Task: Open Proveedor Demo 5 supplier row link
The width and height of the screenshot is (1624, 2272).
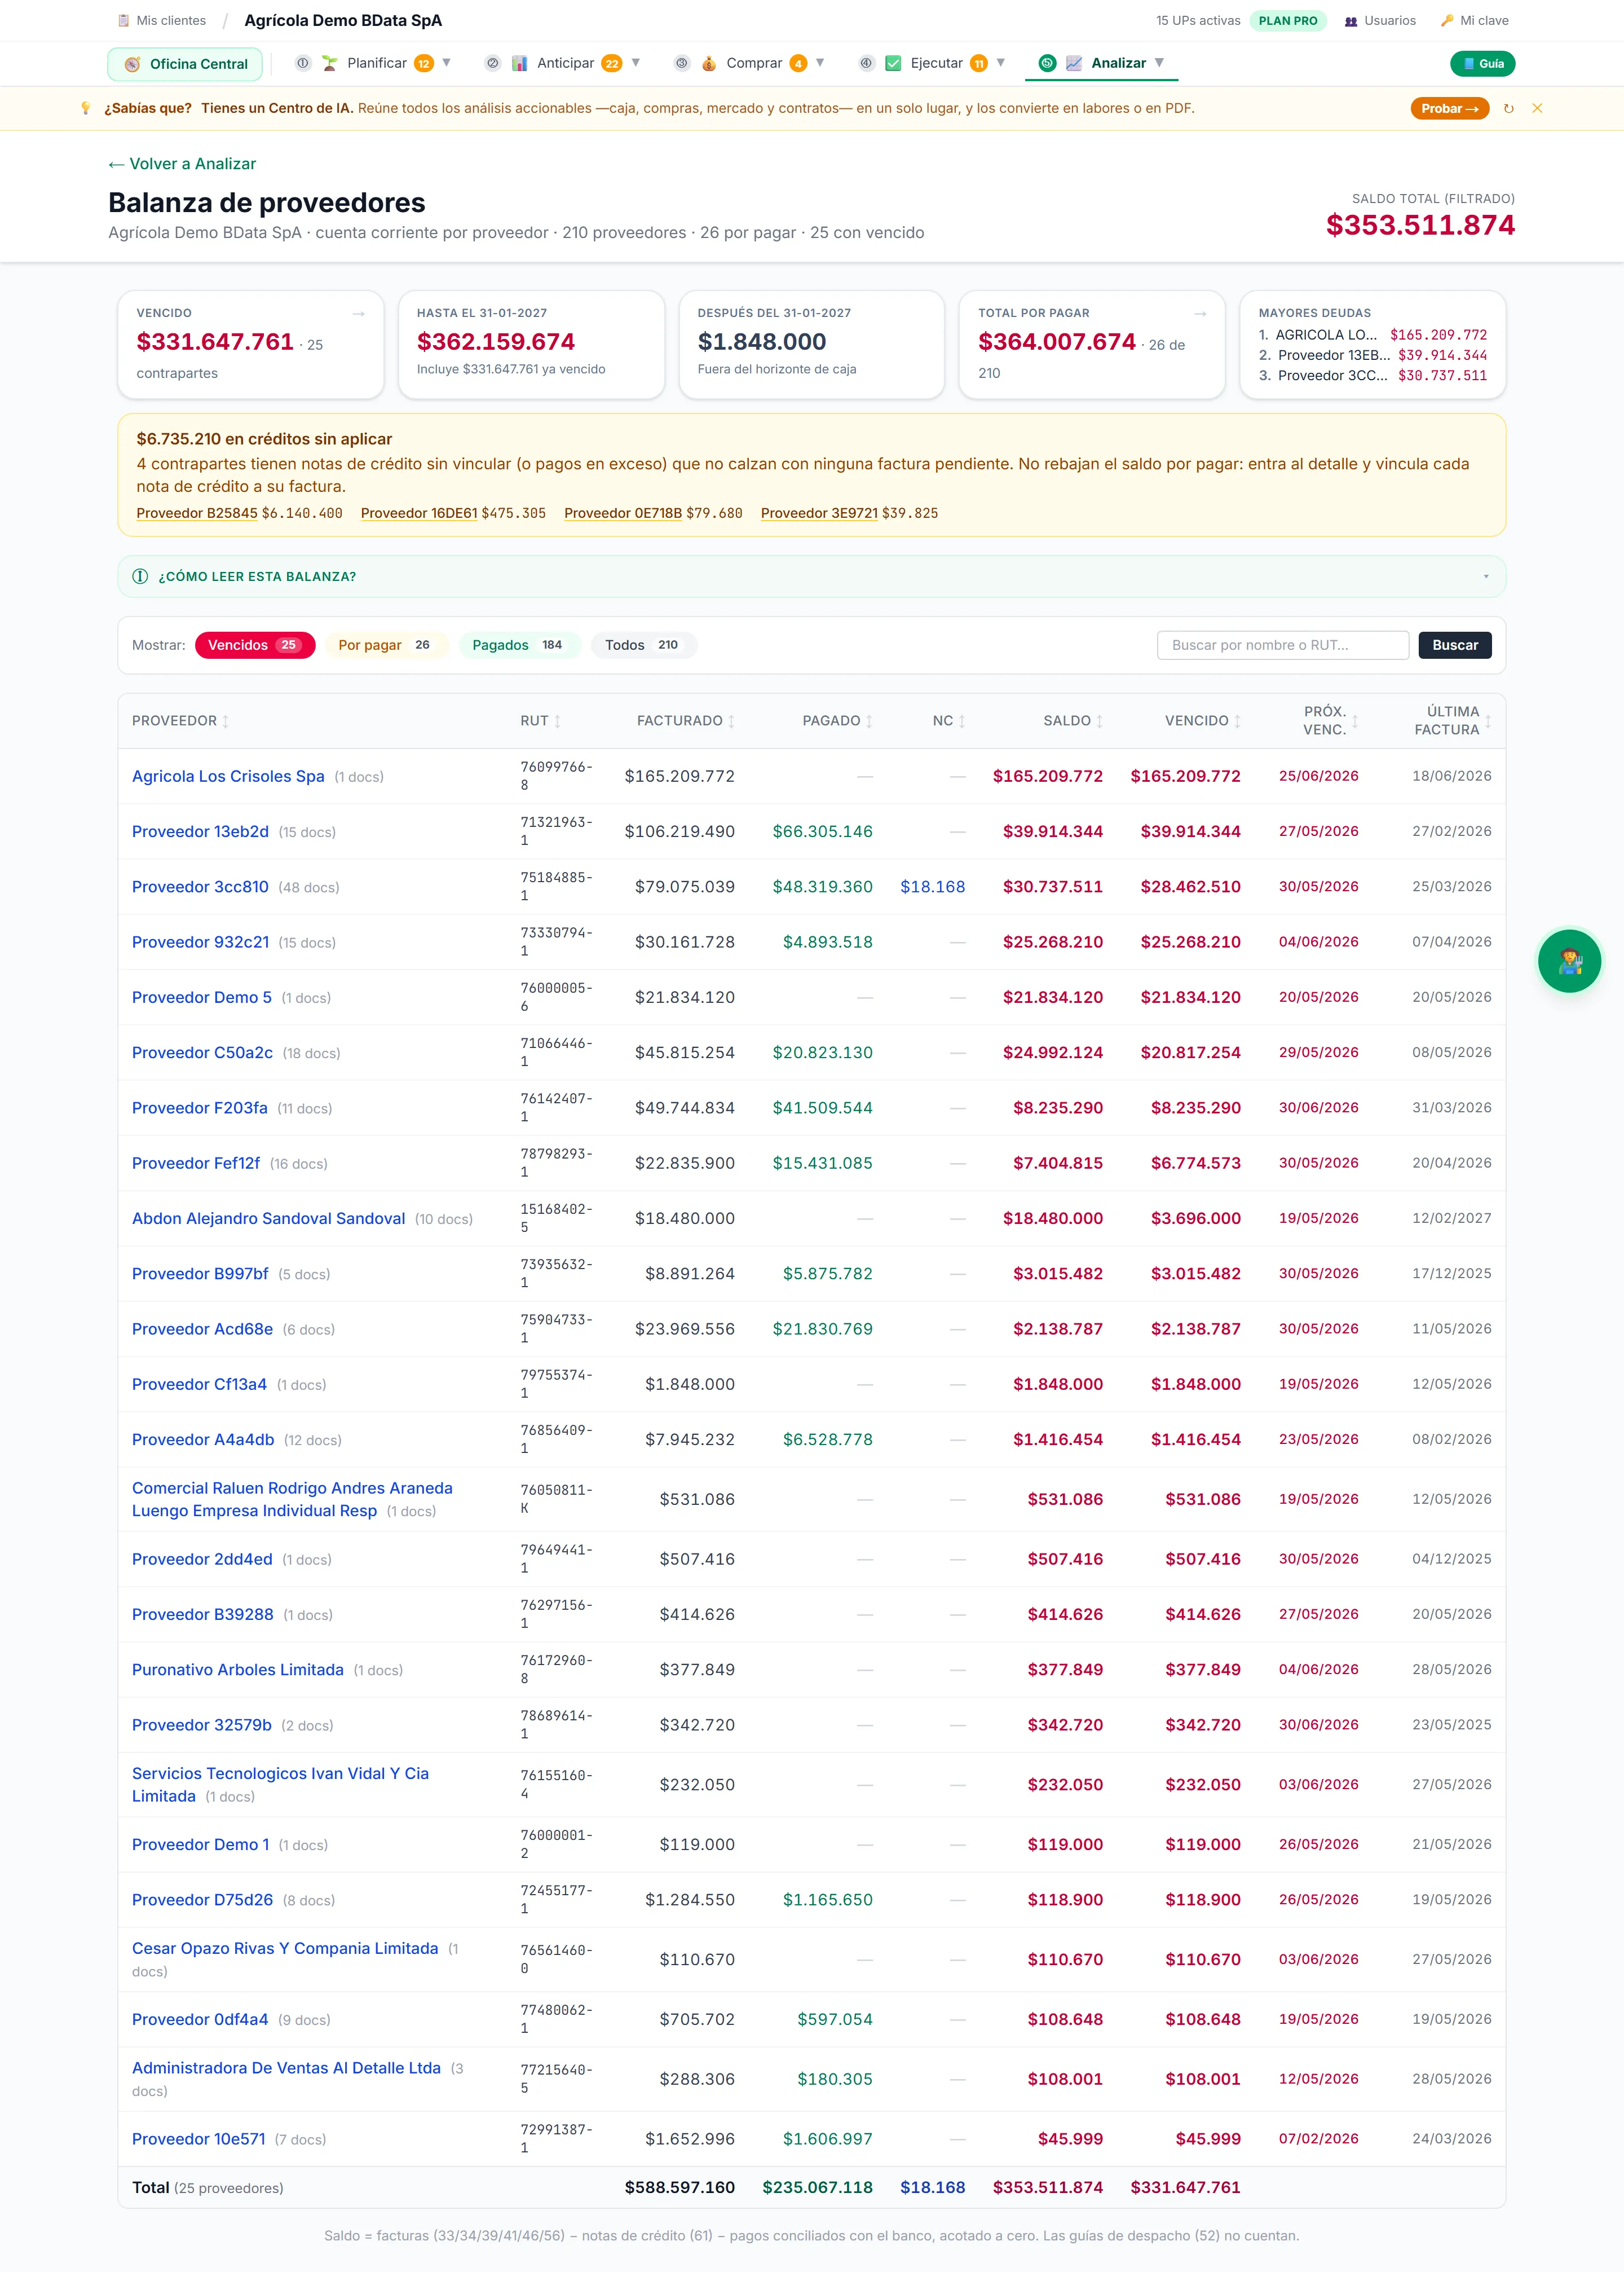Action: click(x=202, y=997)
